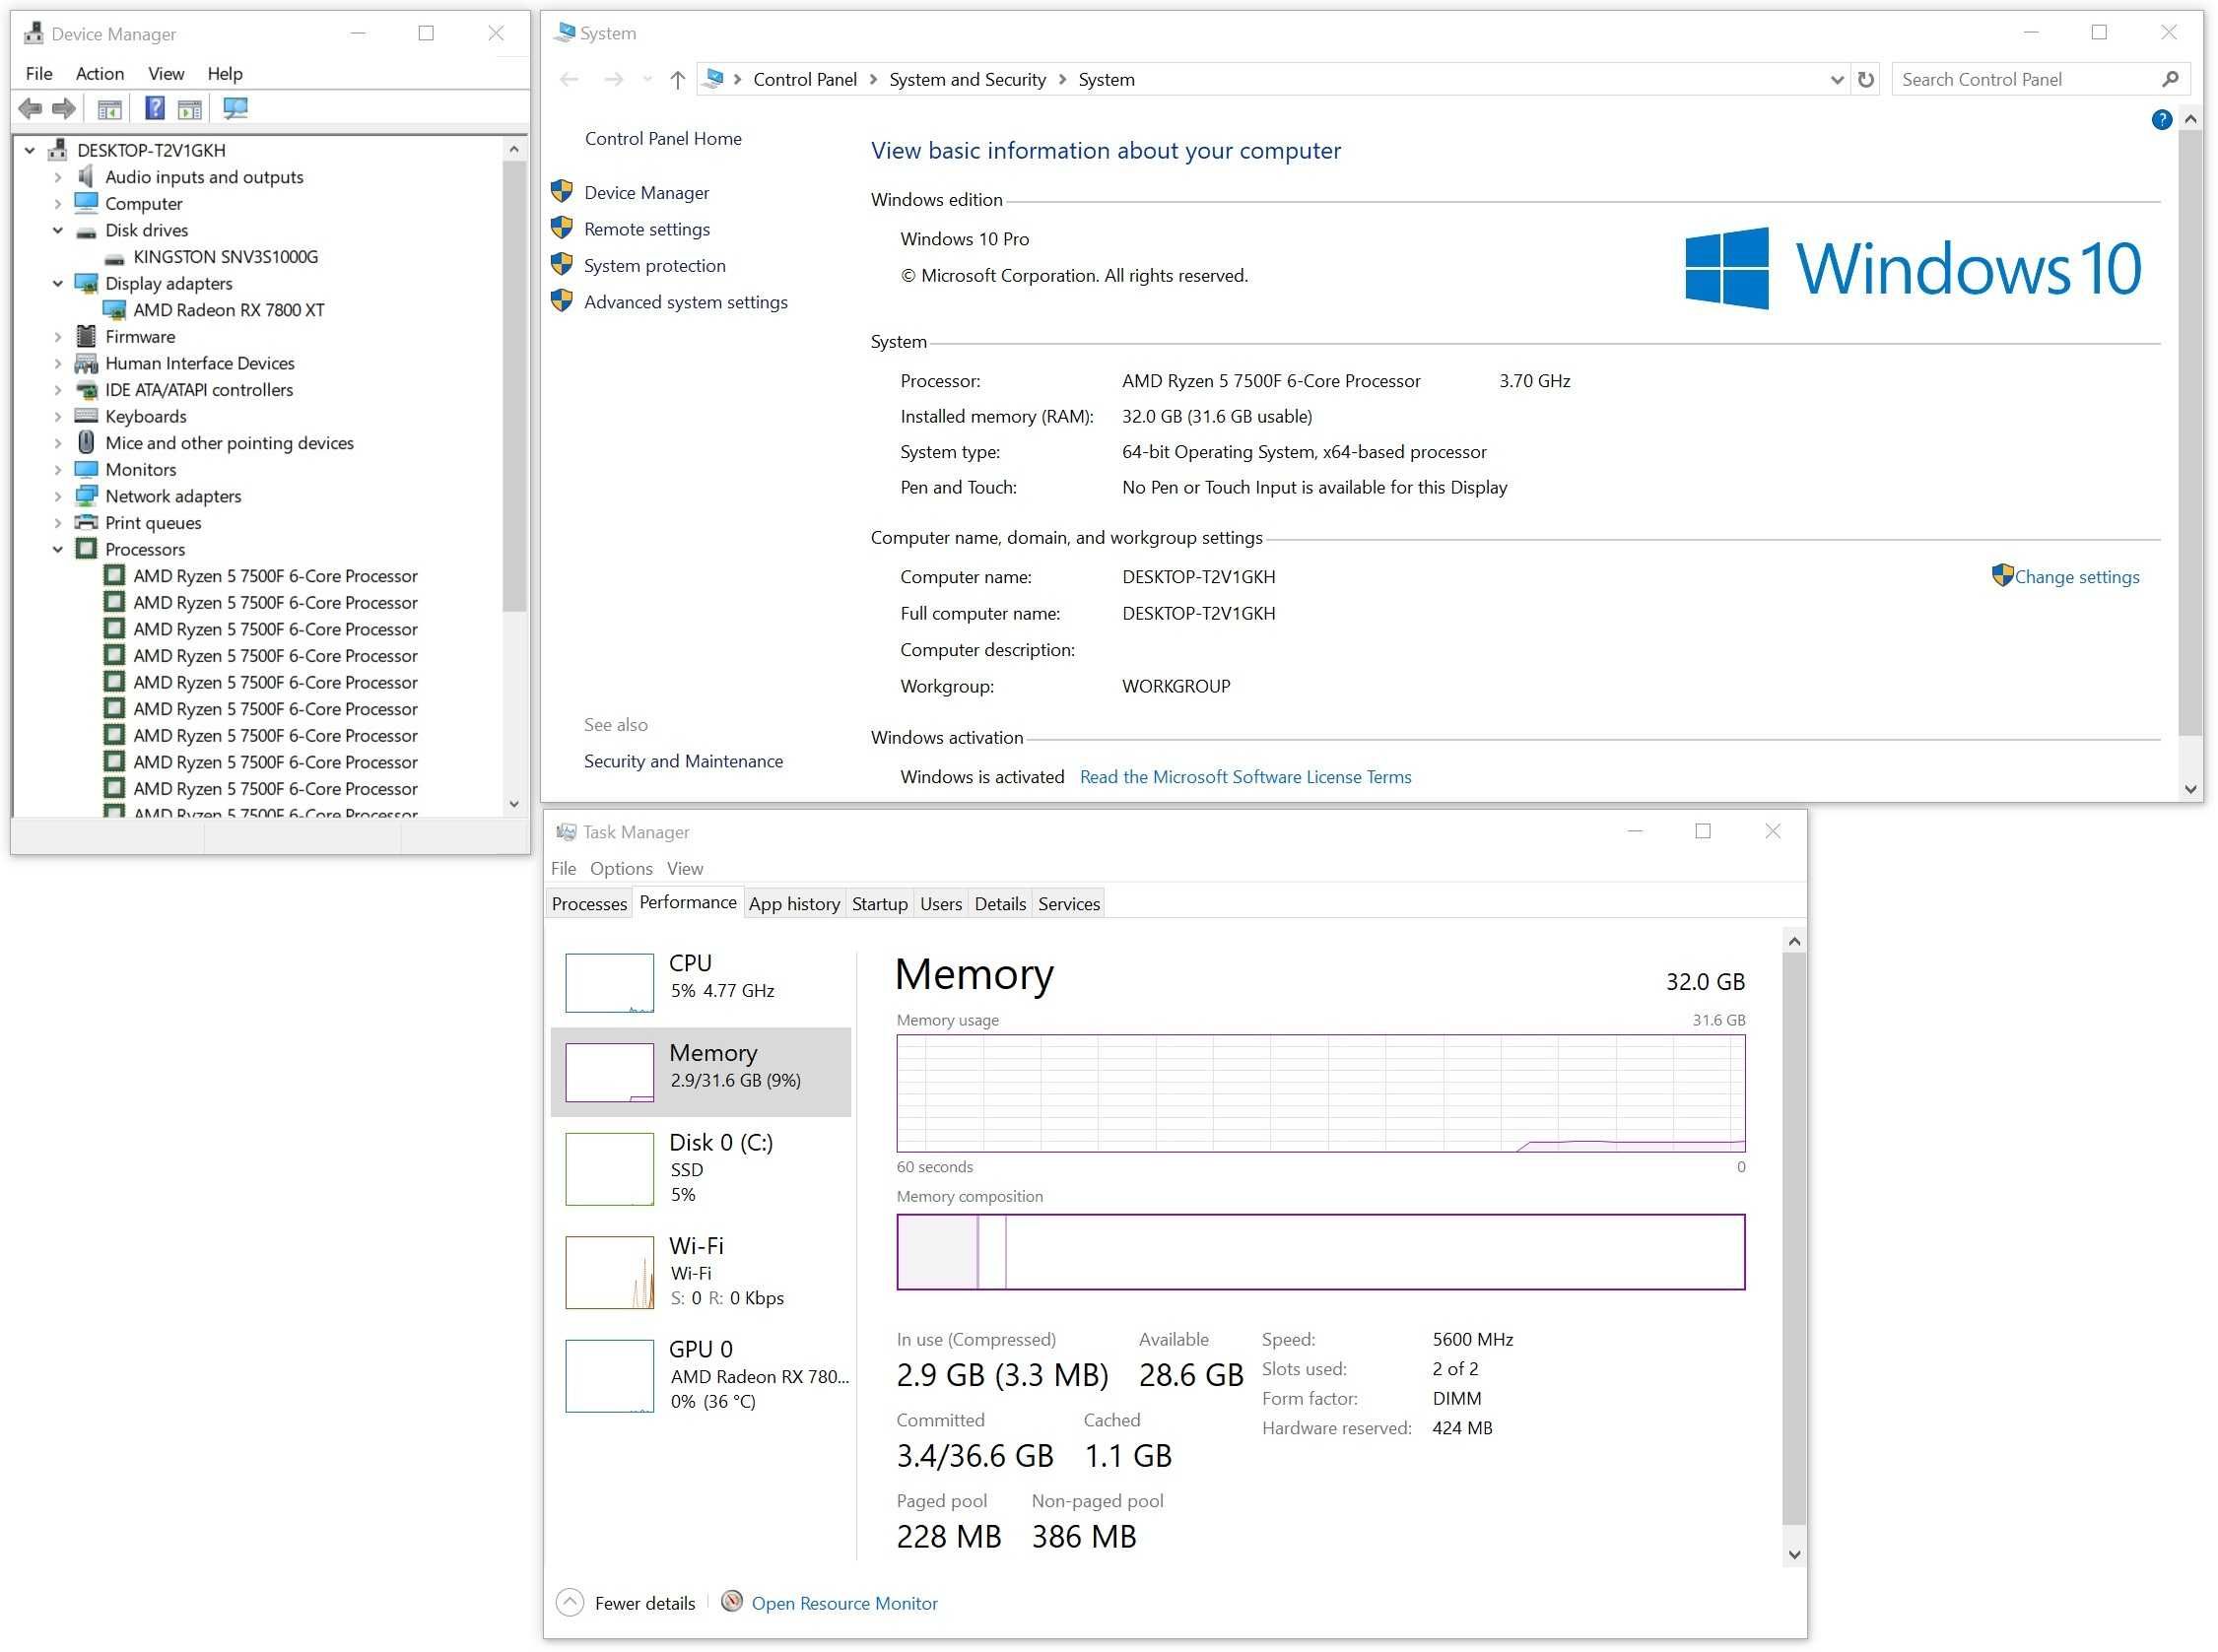Click the Back arrow in System window
The width and height of the screenshot is (2218, 1652).
pos(569,79)
